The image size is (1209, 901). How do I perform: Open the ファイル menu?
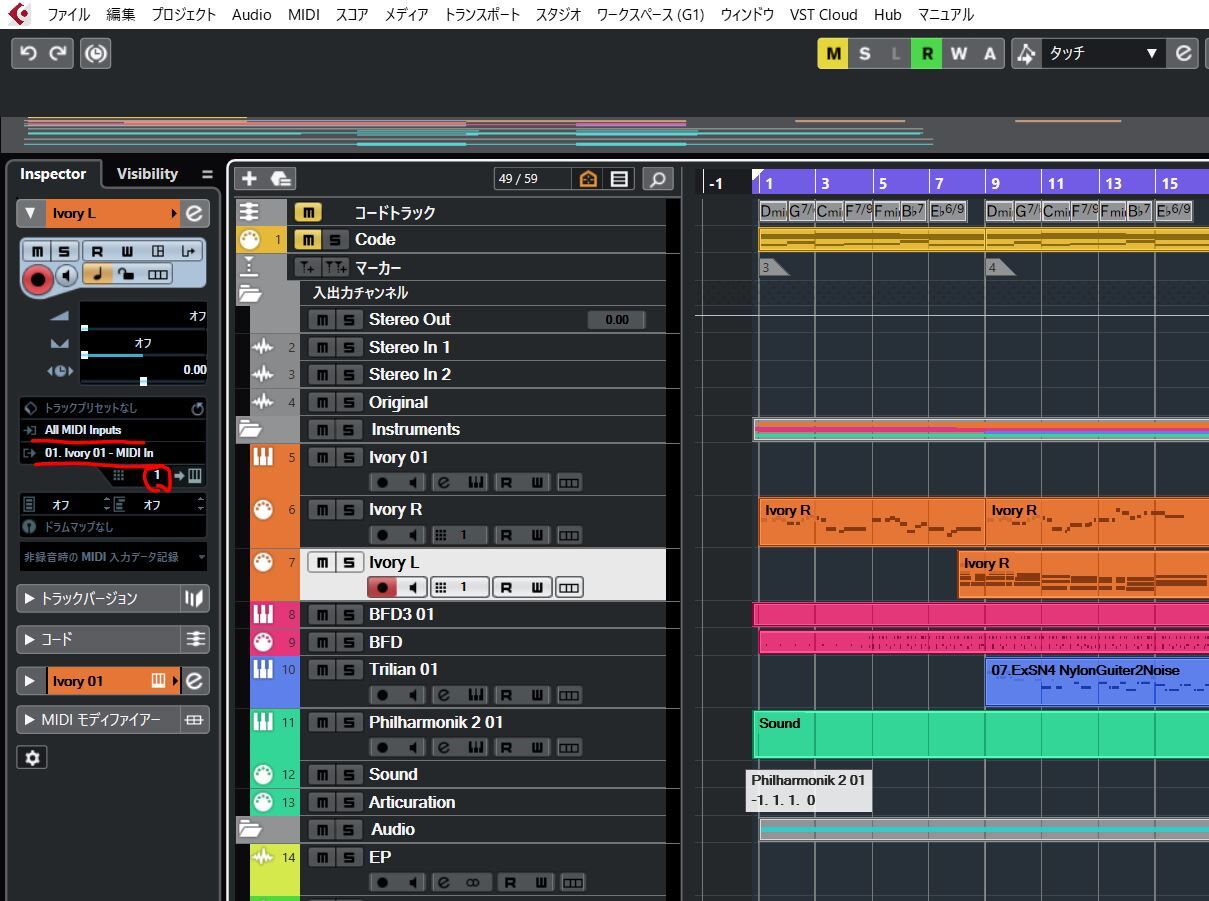coord(68,14)
